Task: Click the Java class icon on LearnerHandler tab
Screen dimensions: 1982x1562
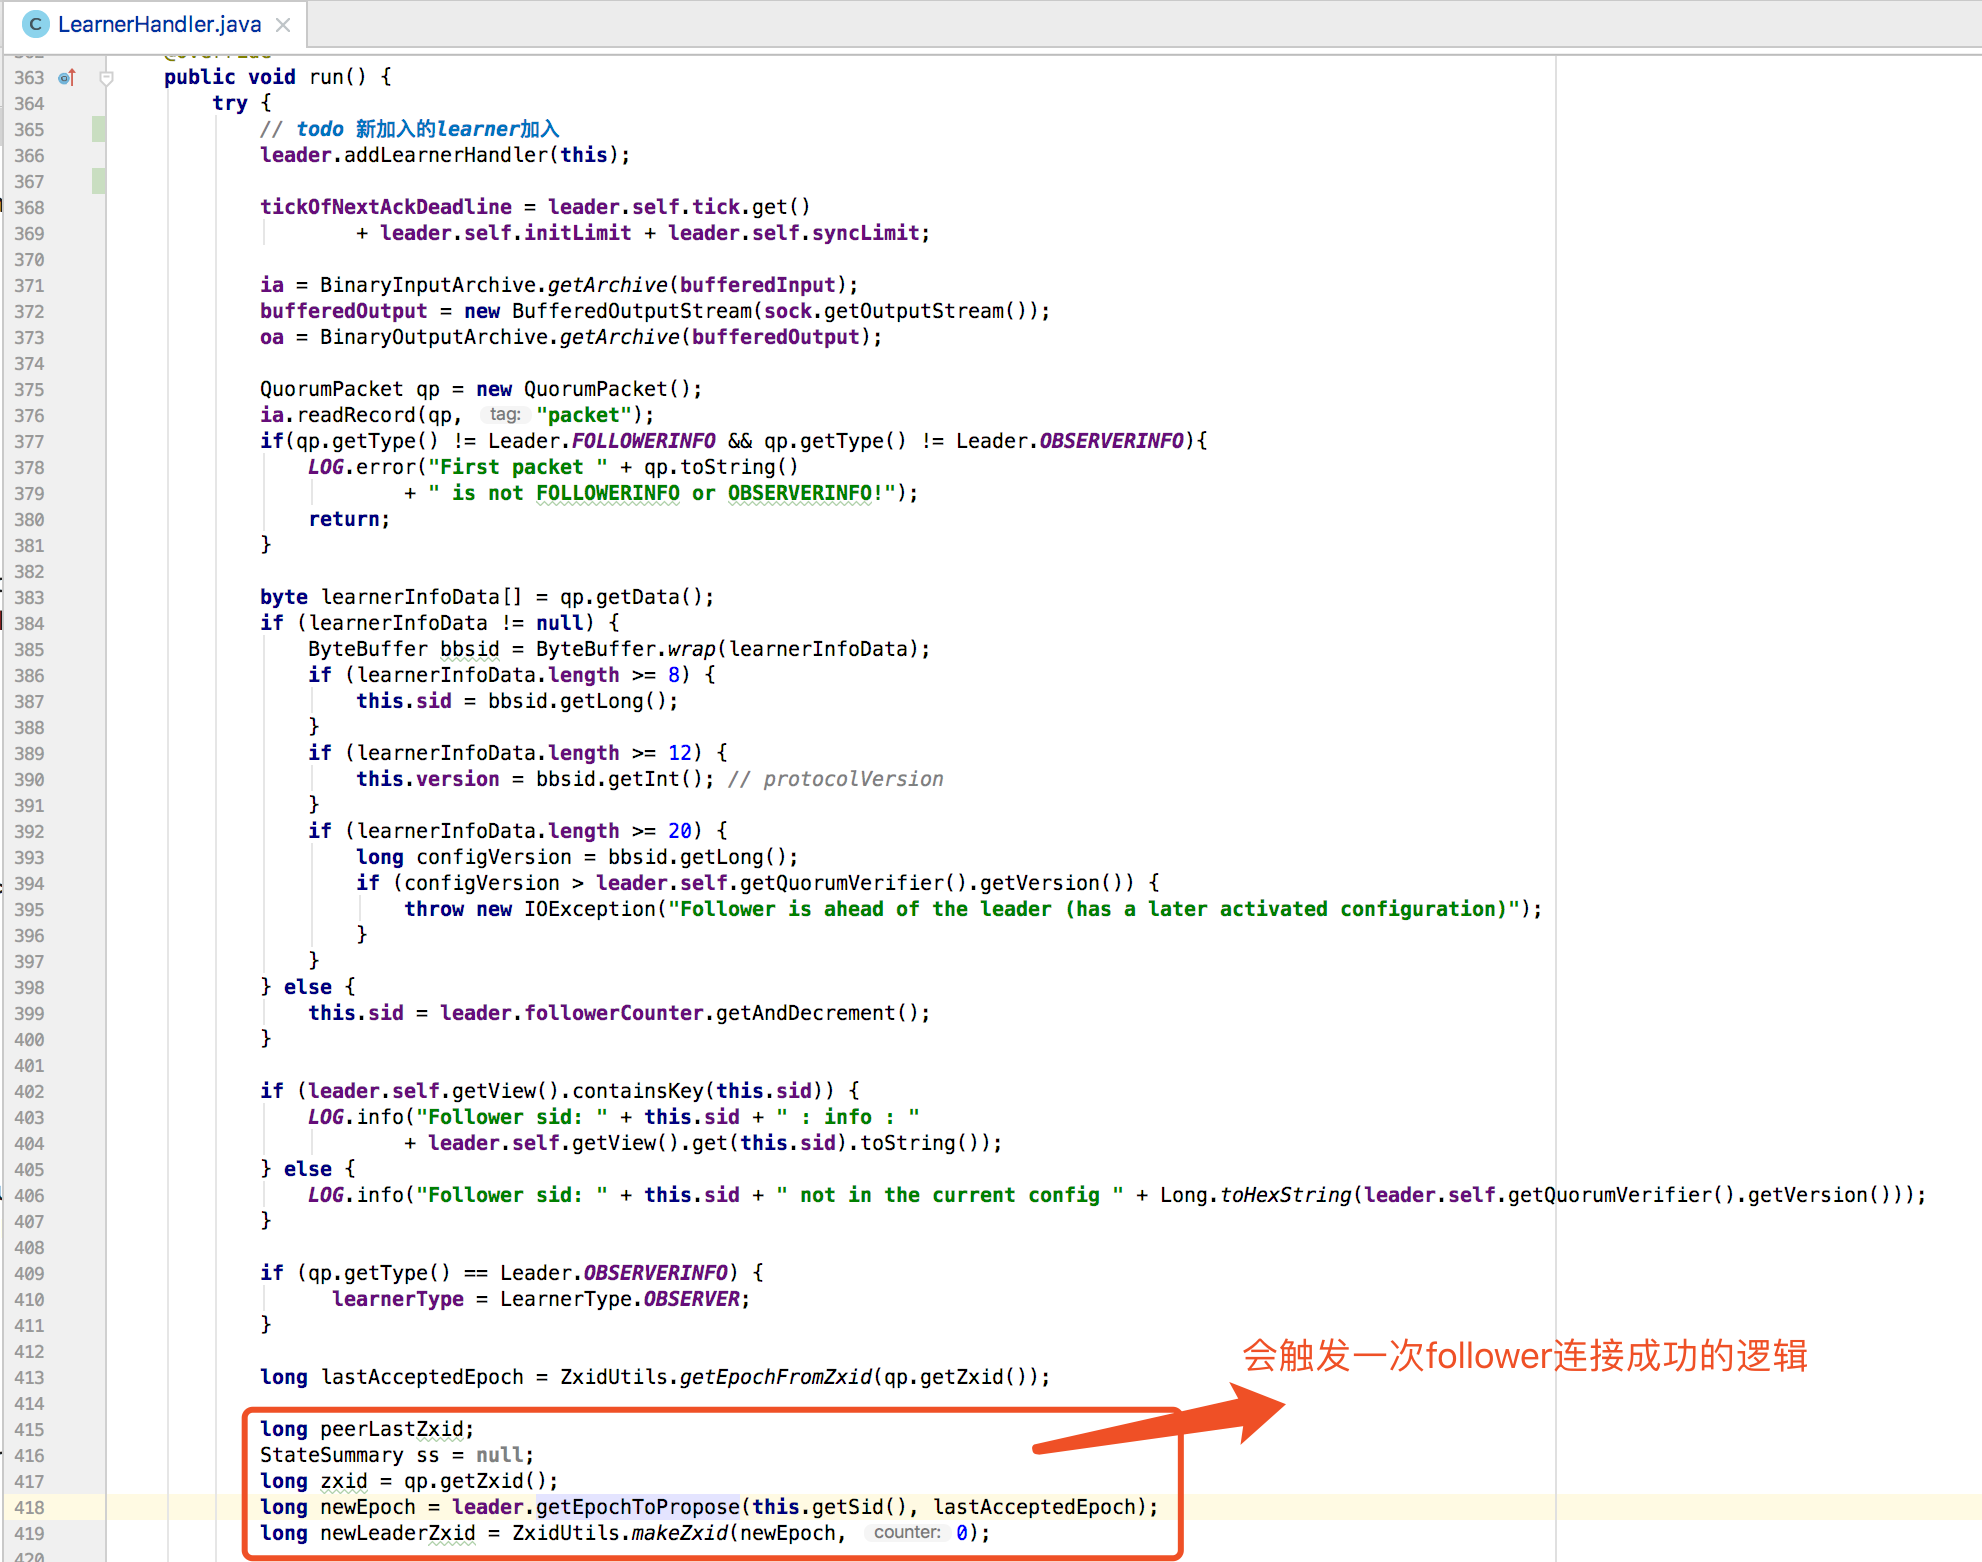Action: click(35, 24)
